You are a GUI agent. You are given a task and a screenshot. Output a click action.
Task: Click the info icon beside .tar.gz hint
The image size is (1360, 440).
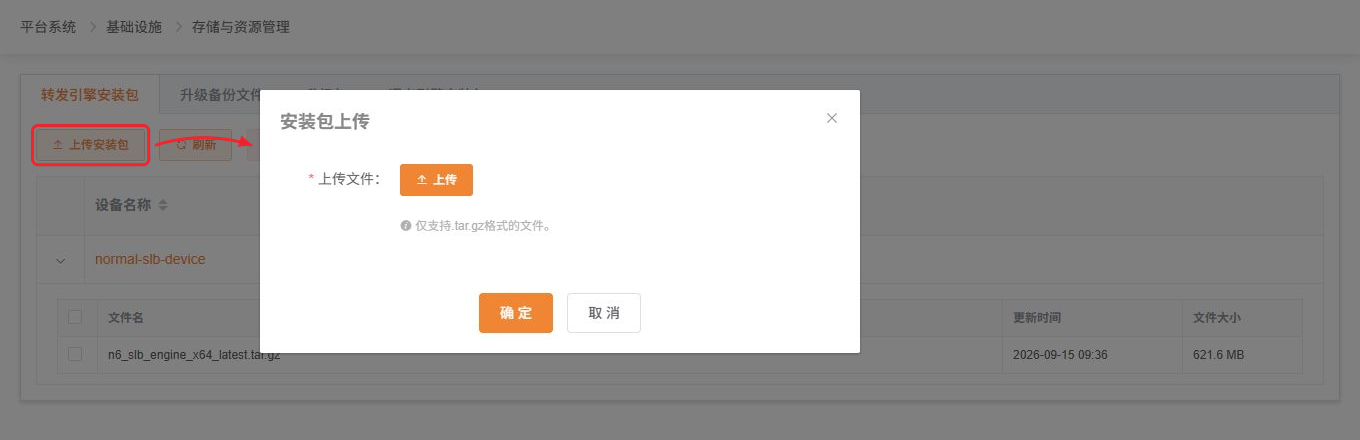[x=406, y=226]
